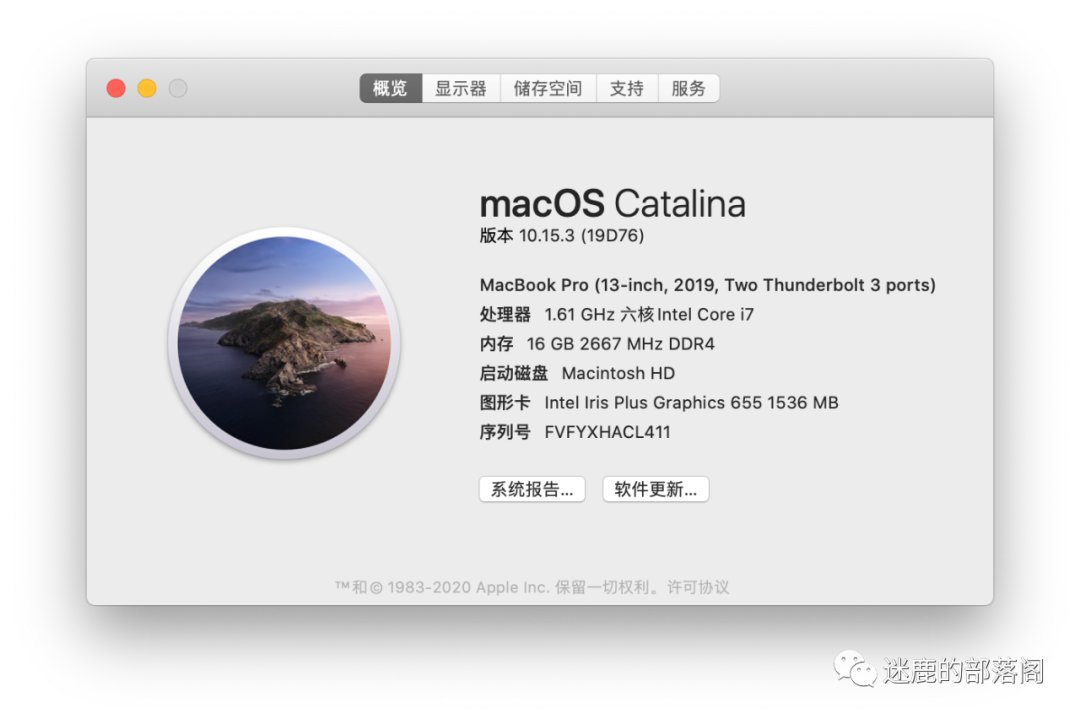Open the 显示器 tab
This screenshot has width=1080, height=719.
pyautogui.click(x=461, y=88)
